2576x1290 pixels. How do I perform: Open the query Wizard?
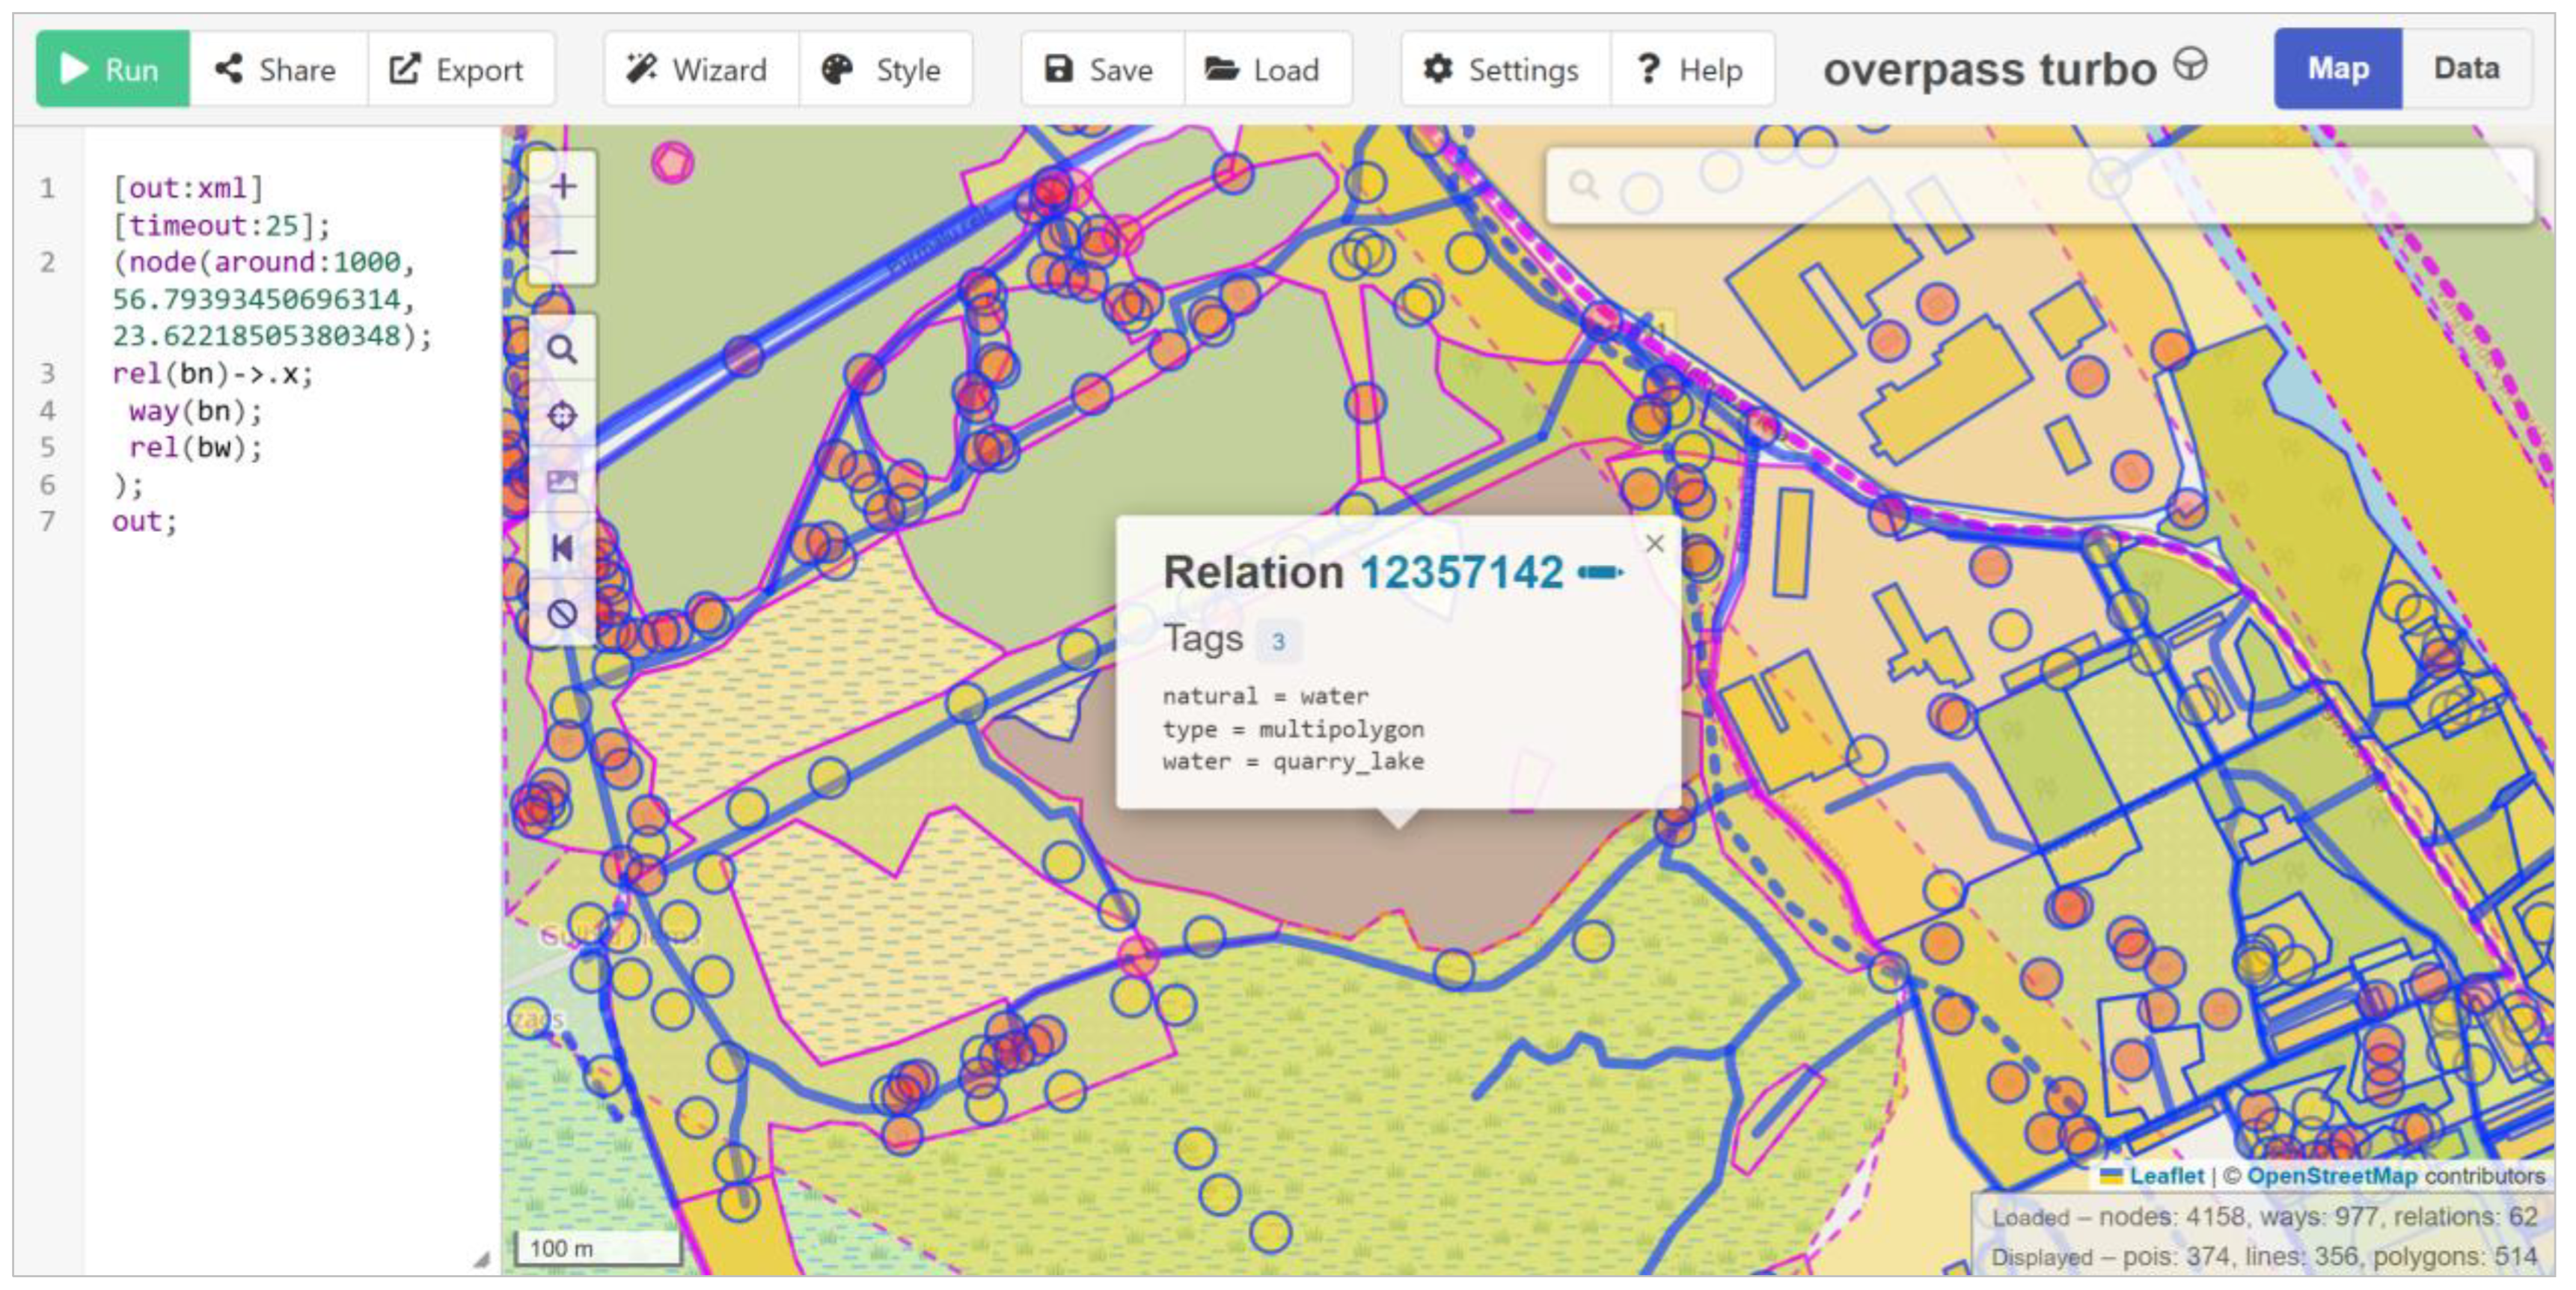(x=699, y=69)
